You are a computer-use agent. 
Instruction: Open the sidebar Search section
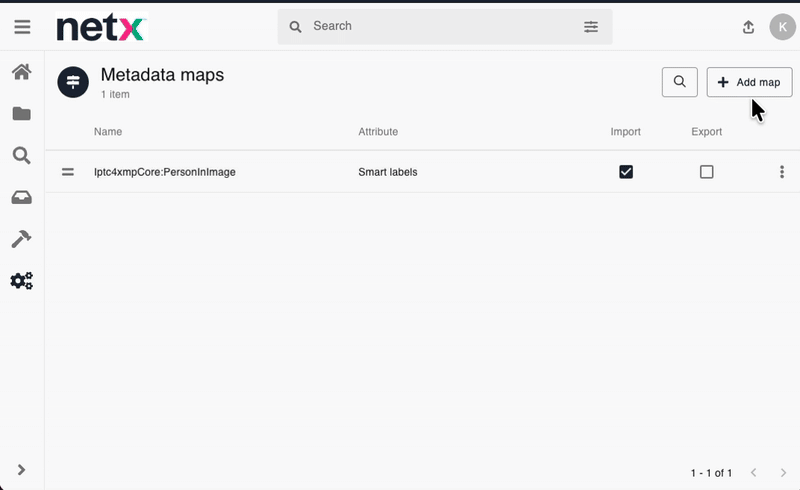[21, 155]
